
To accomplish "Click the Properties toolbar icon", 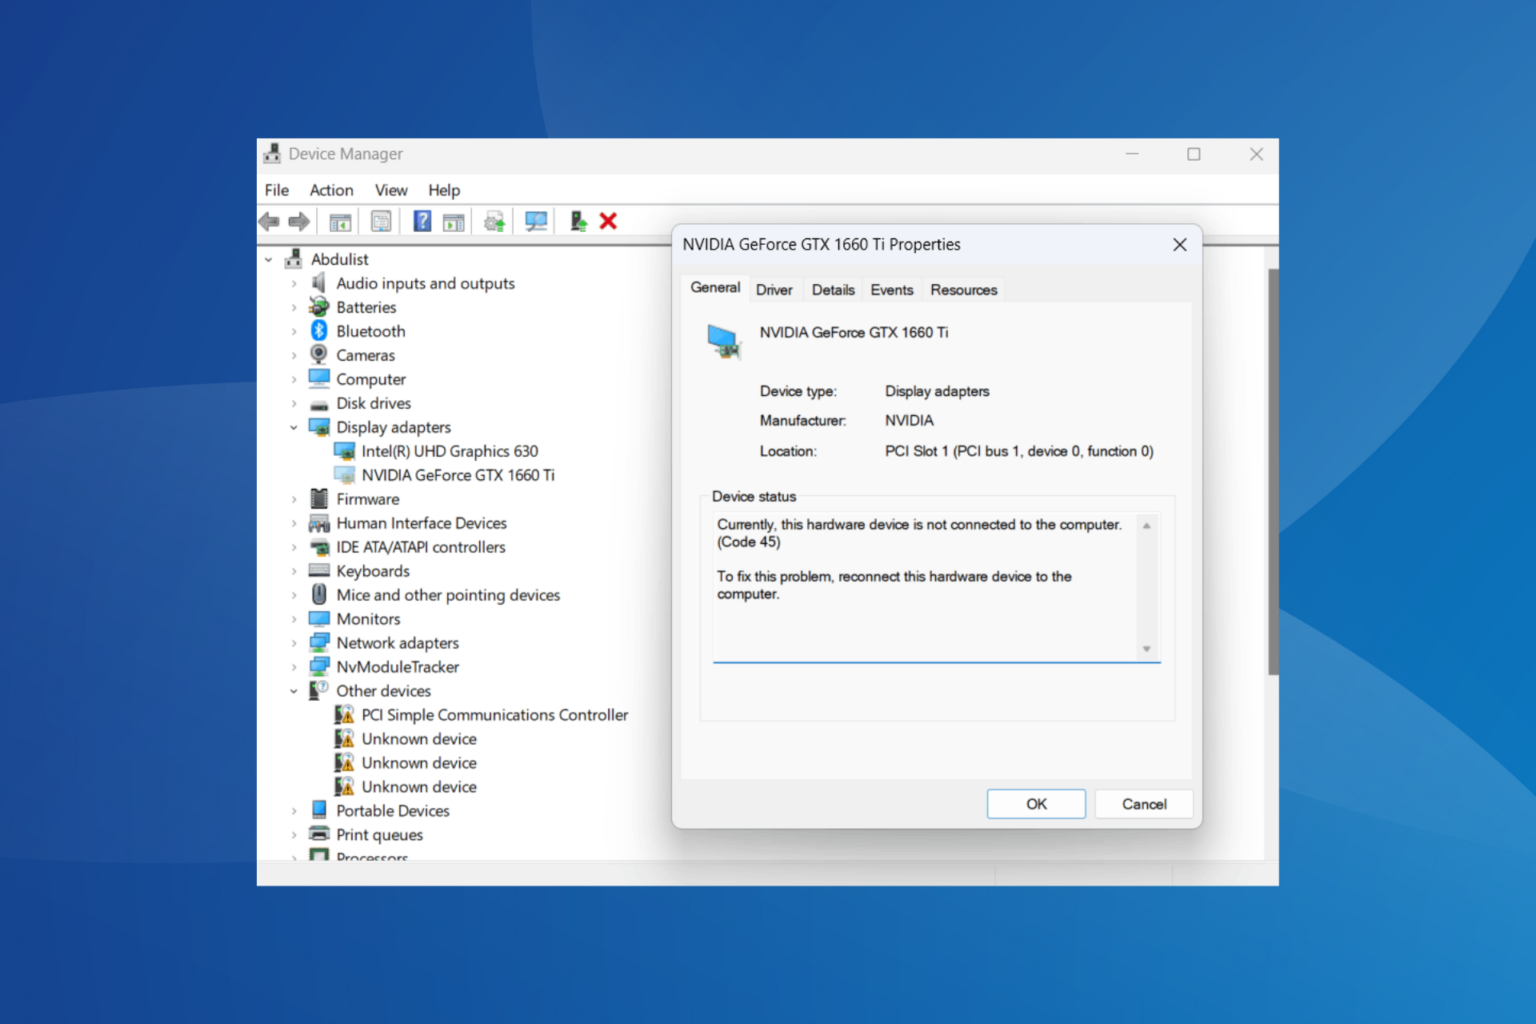I will point(381,221).
